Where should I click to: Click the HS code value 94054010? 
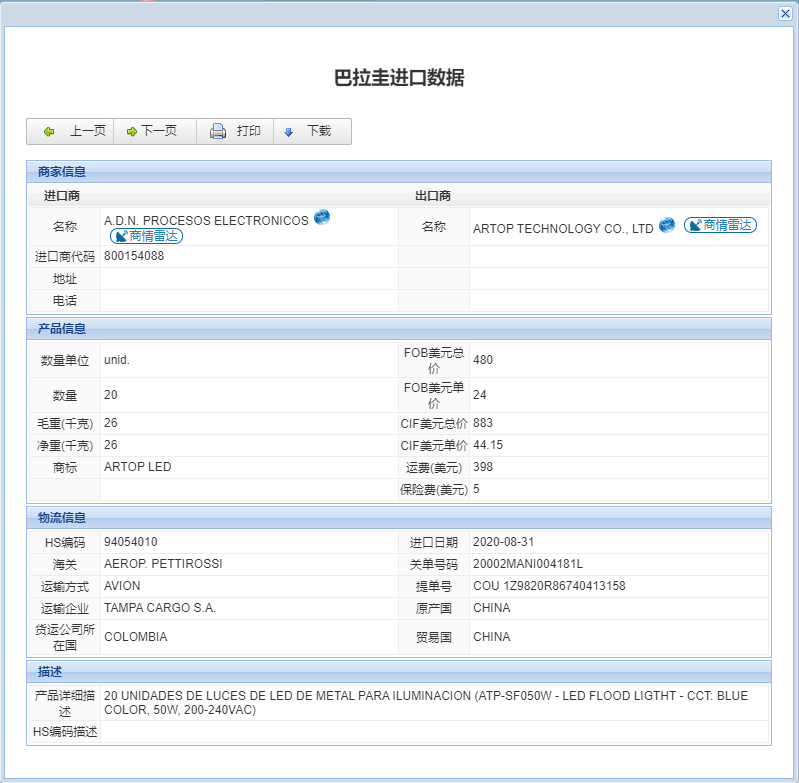(x=130, y=542)
